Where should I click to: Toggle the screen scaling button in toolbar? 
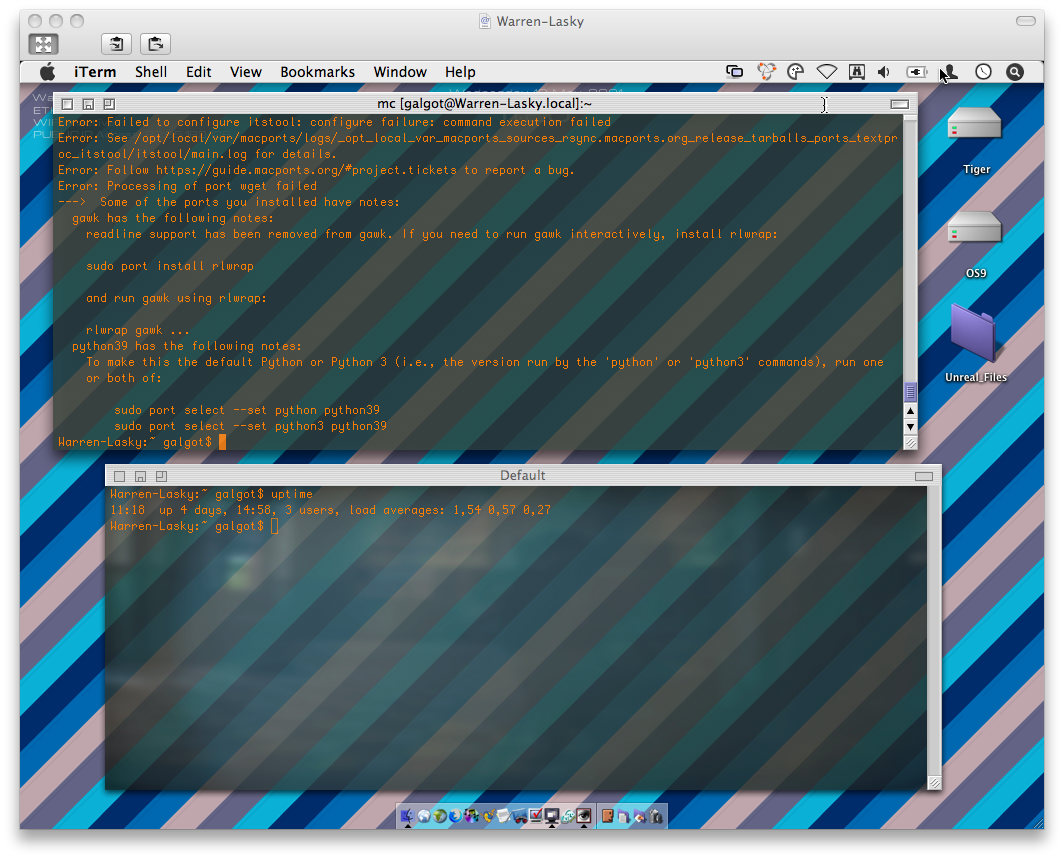click(x=43, y=44)
